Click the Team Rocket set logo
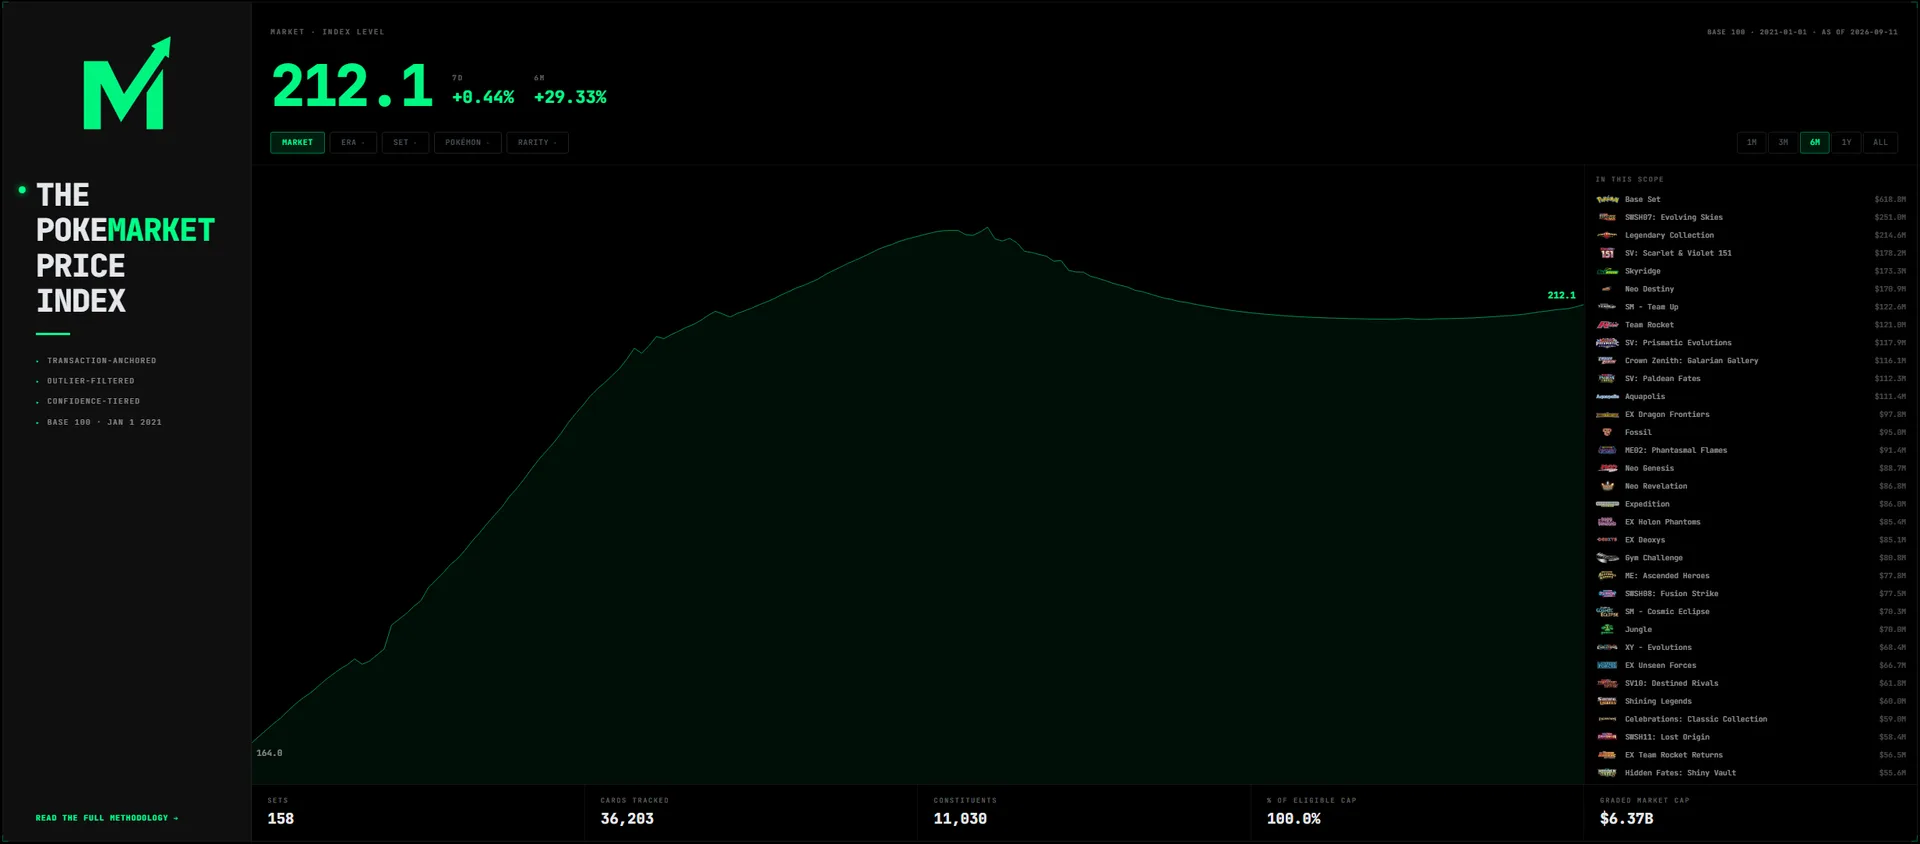 click(1607, 325)
